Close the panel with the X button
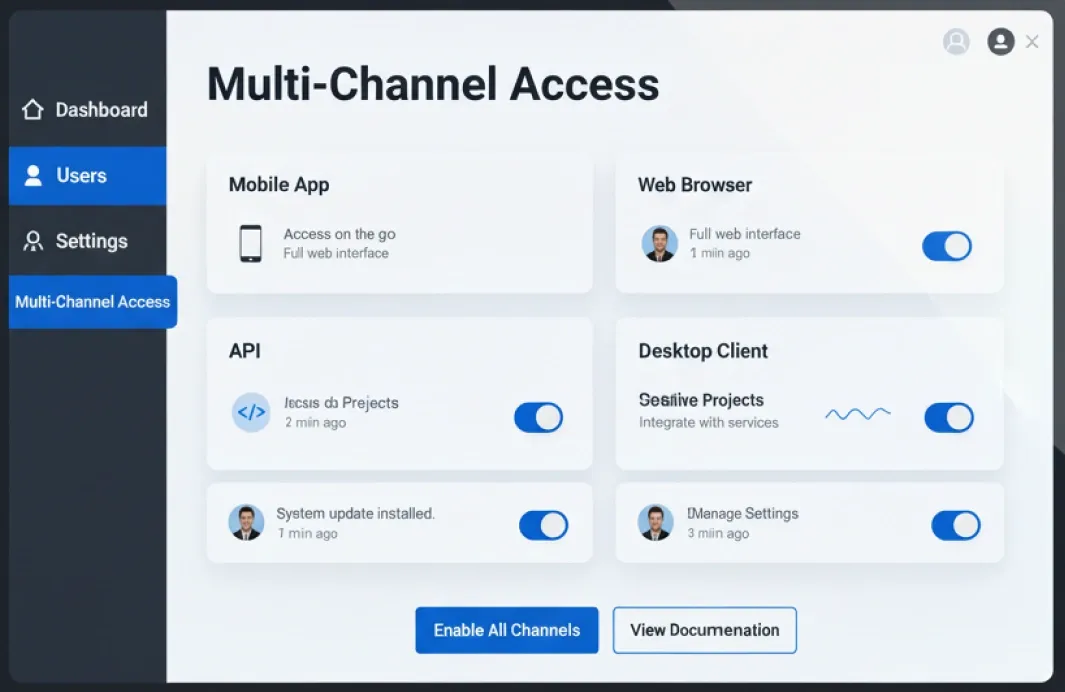This screenshot has width=1065, height=692. 1032,41
